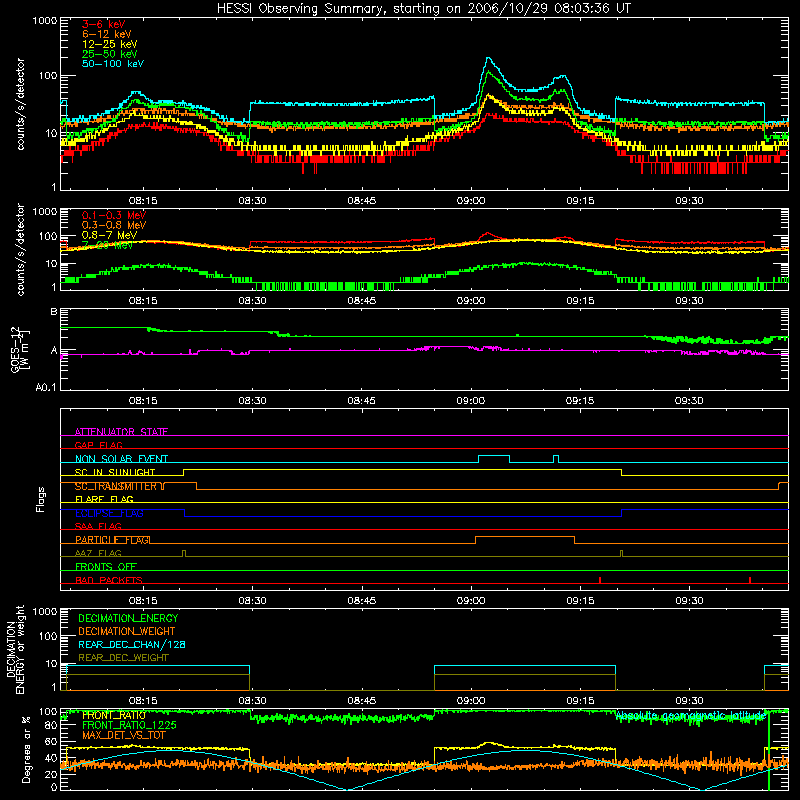
Task: Click the GOES-12 vertical axis title
Action: 20,349
